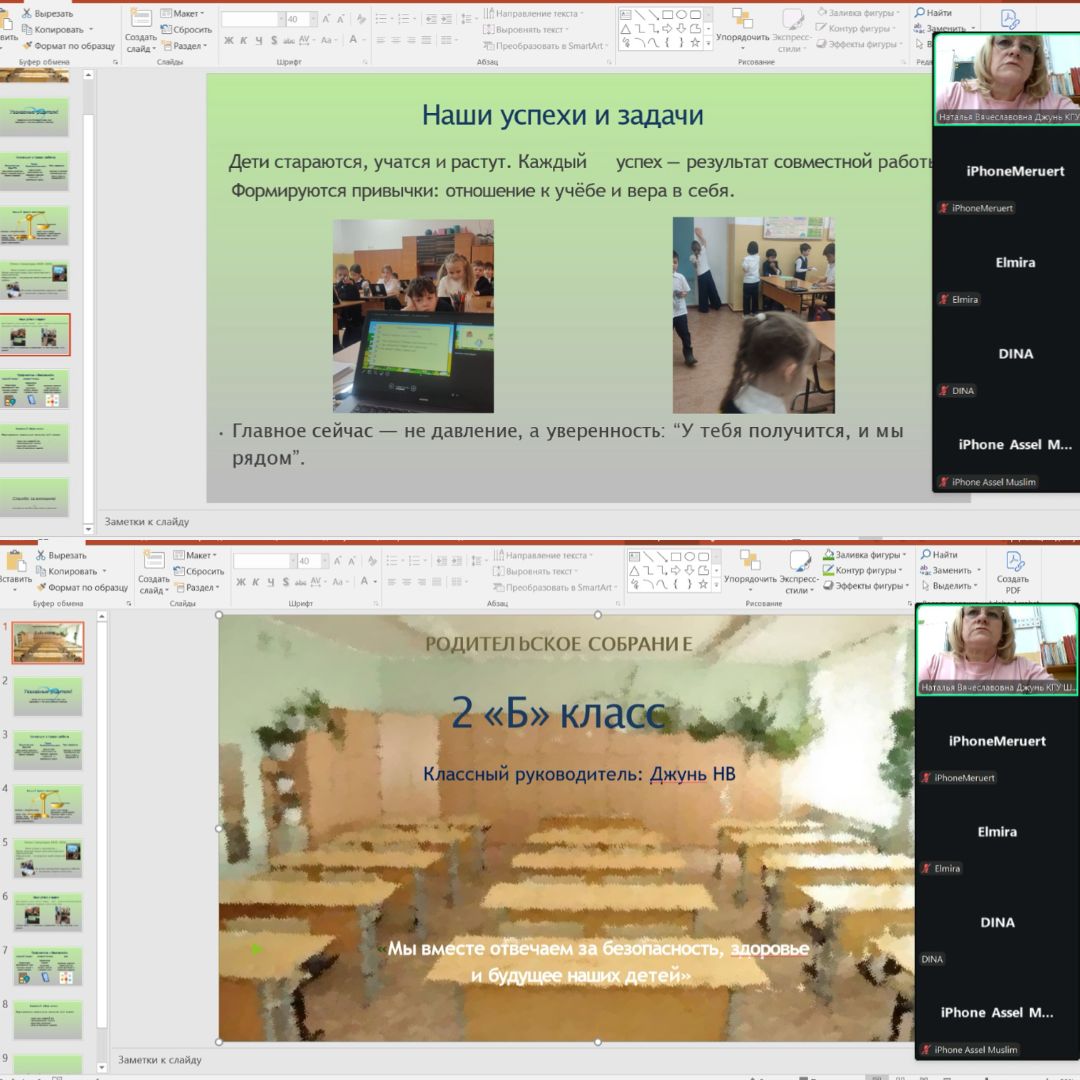Expand the Раздел dropdown in the upper ribbon
The height and width of the screenshot is (1080, 1080).
click(x=188, y=46)
